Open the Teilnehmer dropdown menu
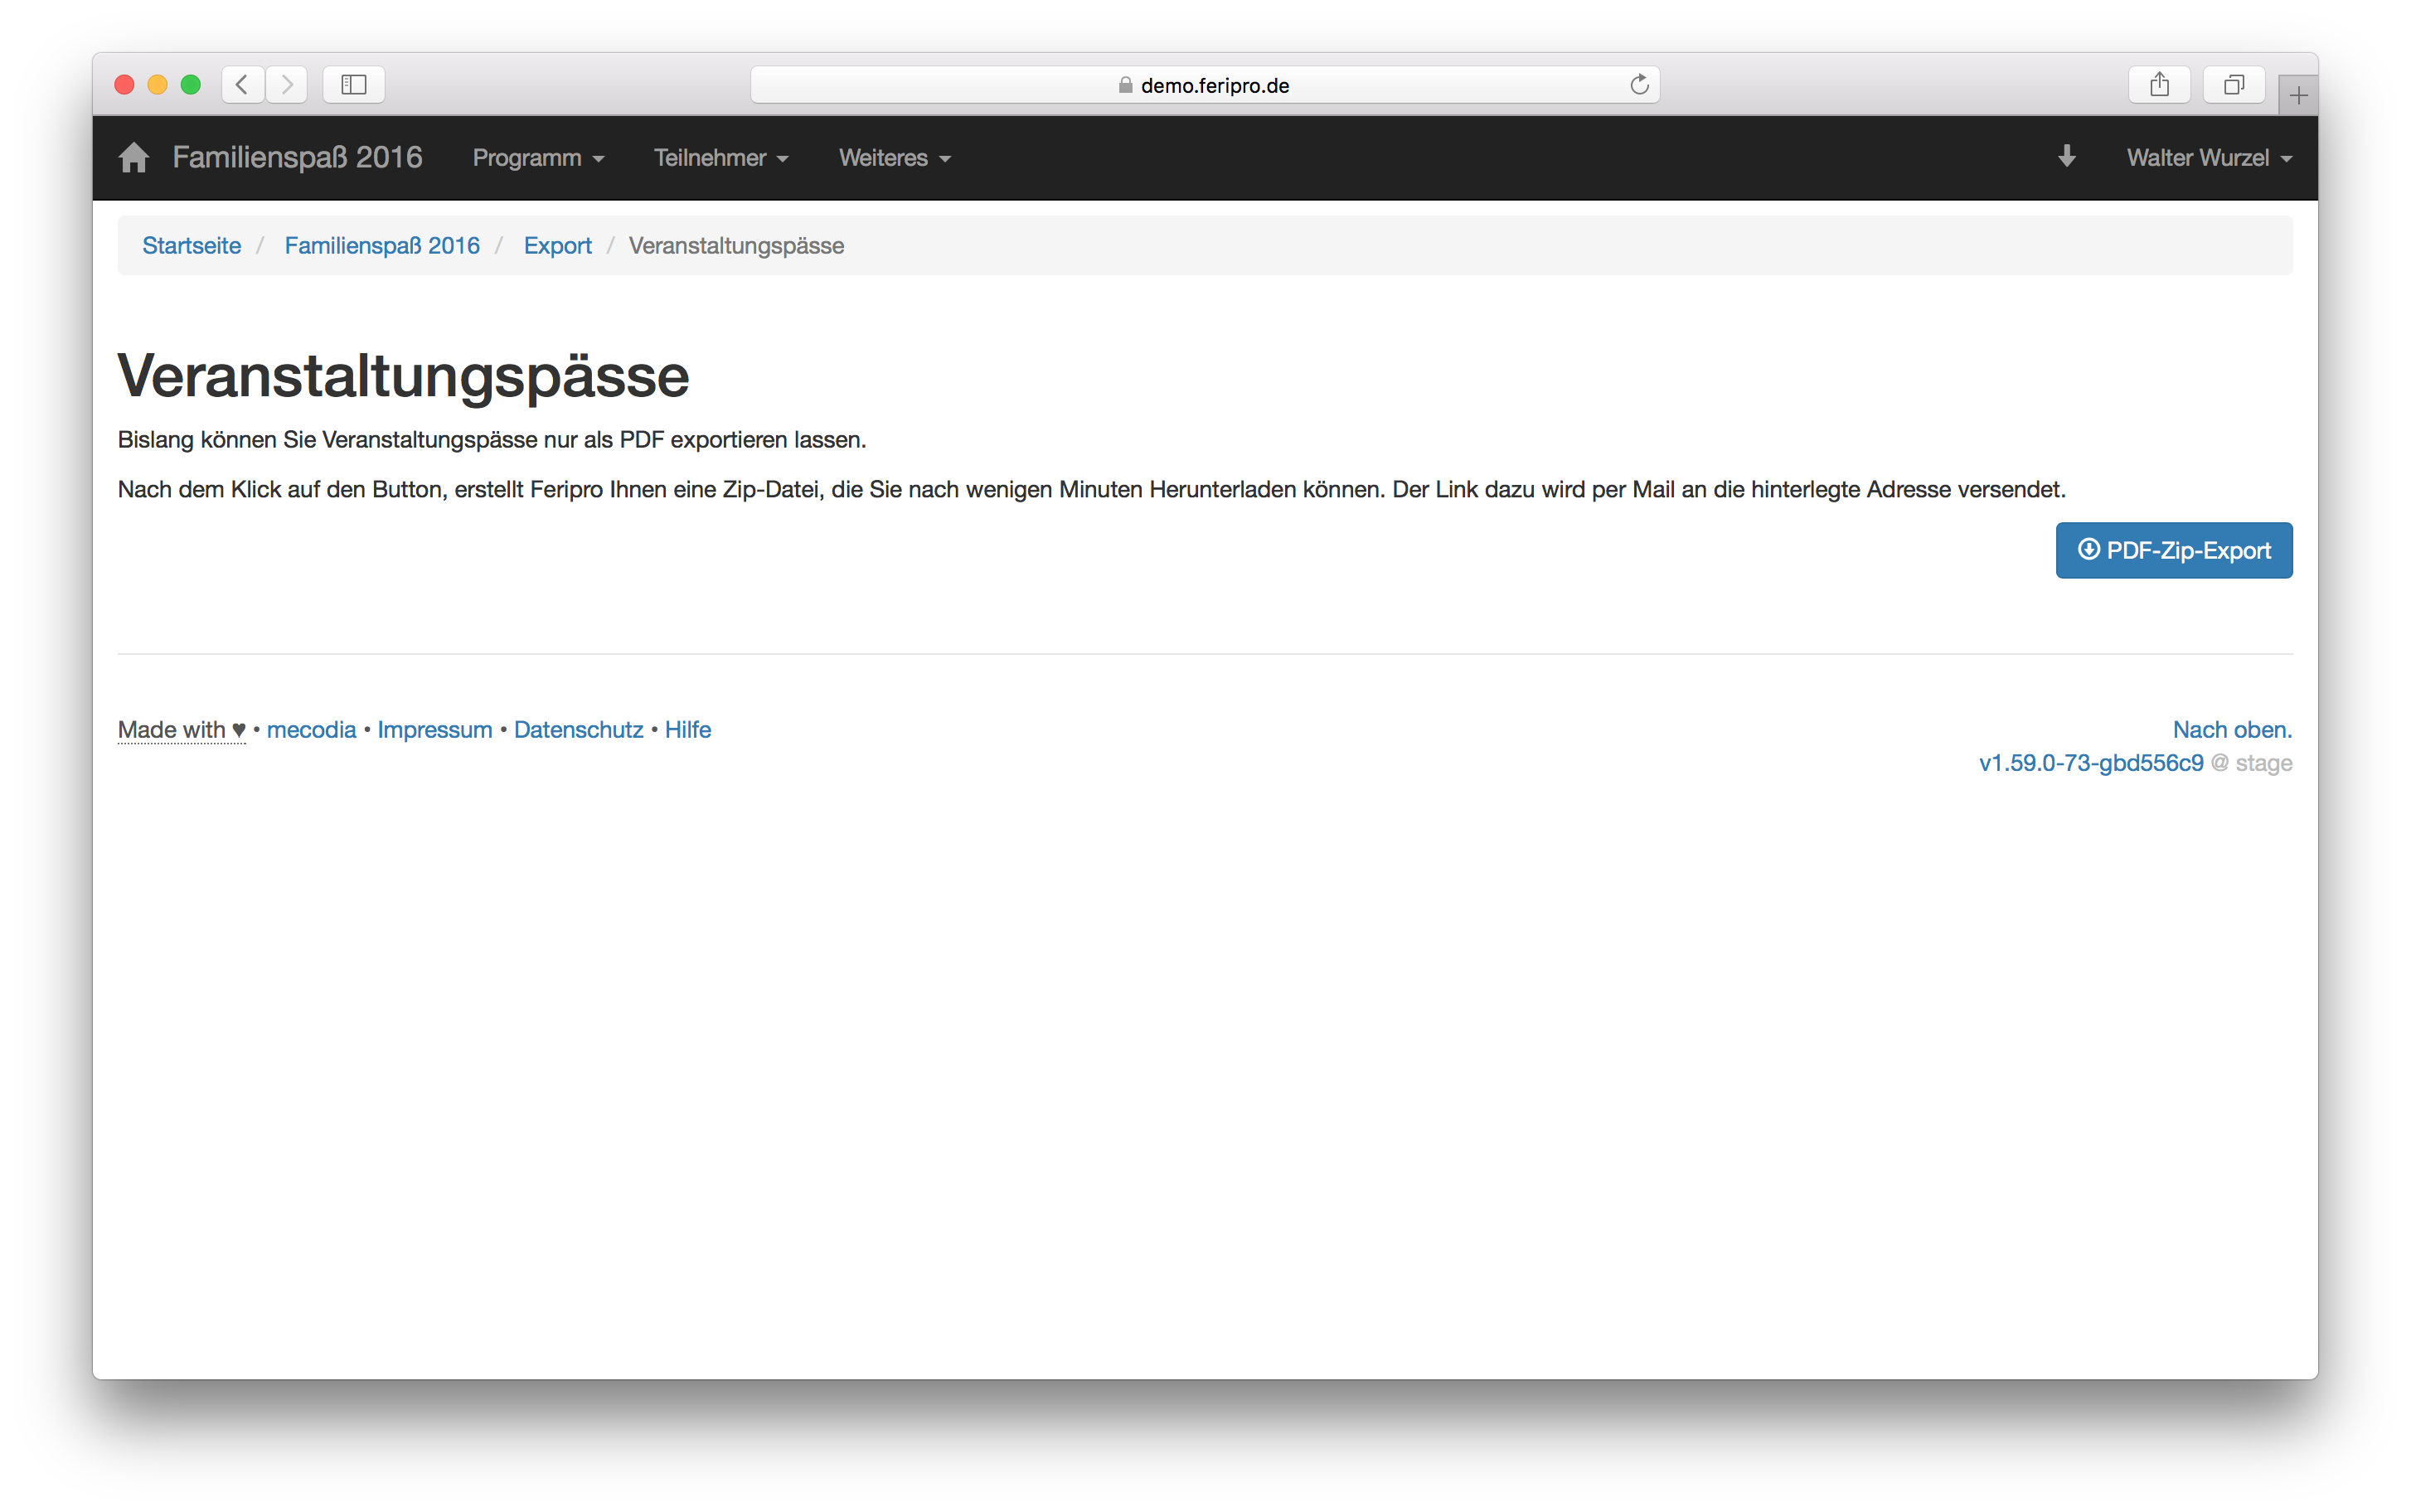2411x1512 pixels. click(x=721, y=158)
